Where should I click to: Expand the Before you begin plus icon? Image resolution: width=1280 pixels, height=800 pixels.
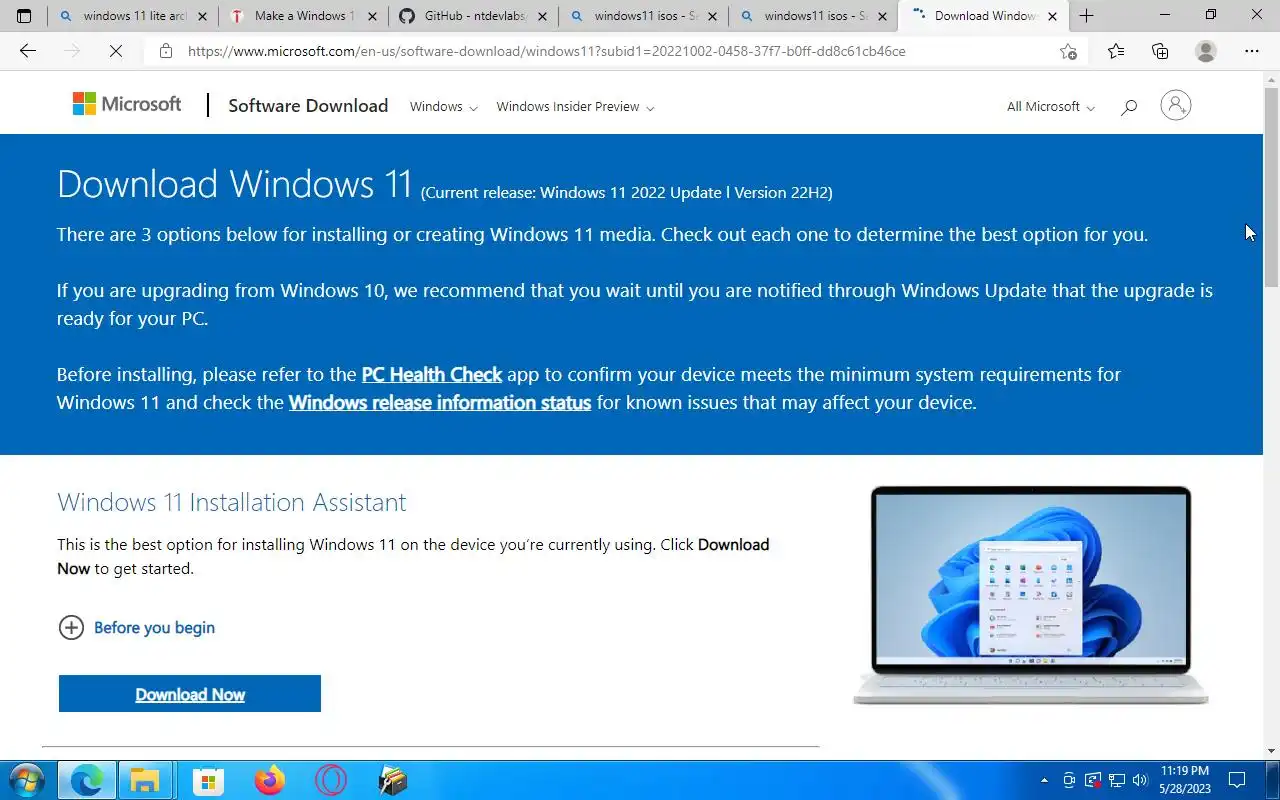click(71, 627)
